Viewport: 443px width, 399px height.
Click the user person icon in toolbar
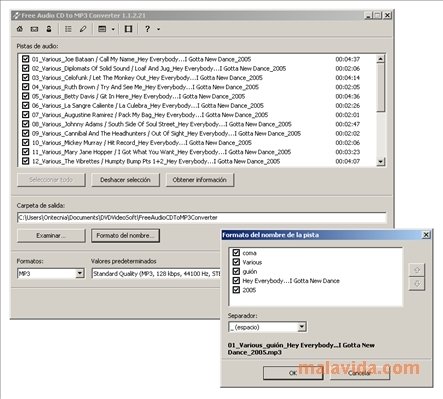[x=49, y=29]
